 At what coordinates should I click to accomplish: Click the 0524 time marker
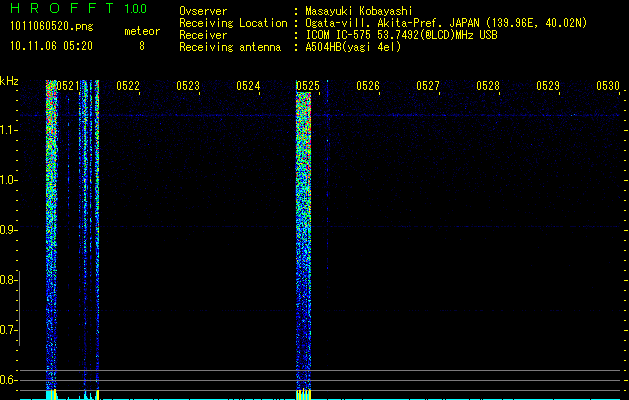tap(248, 86)
